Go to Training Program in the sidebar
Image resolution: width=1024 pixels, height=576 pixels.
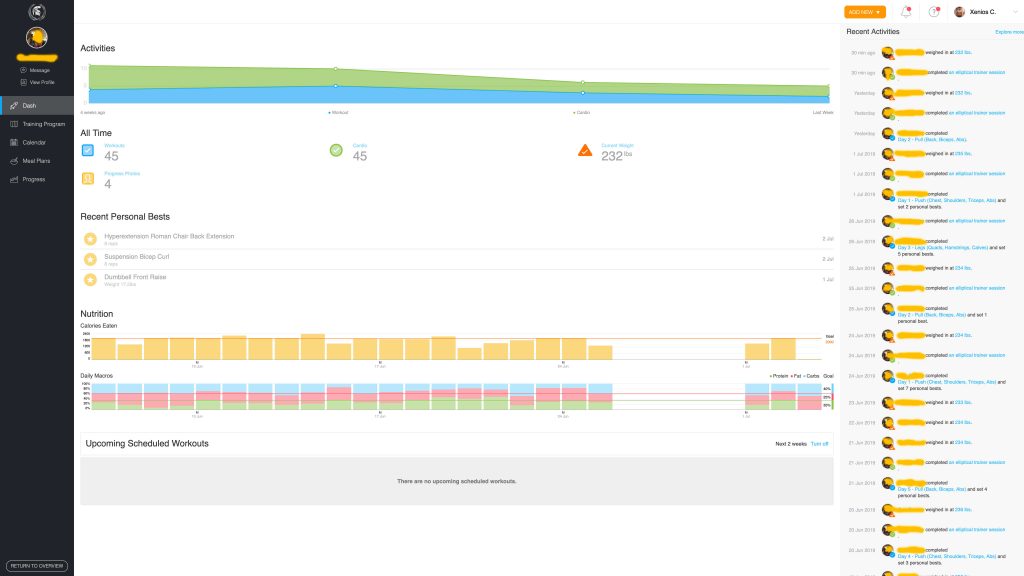[37, 124]
